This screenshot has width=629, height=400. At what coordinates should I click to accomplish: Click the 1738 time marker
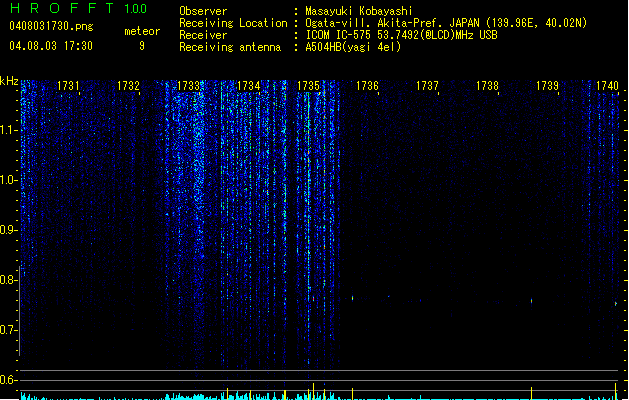click(x=487, y=86)
